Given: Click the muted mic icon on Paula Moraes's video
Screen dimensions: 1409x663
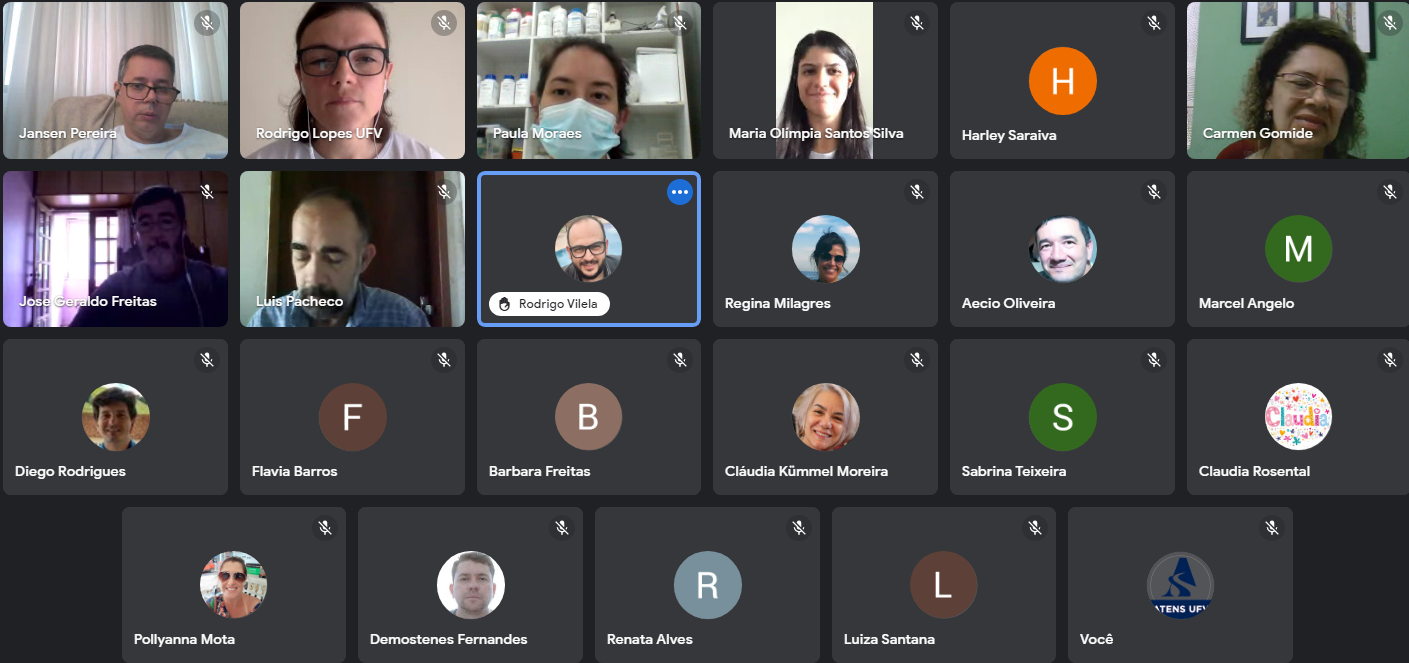Looking at the screenshot, I should 680,23.
